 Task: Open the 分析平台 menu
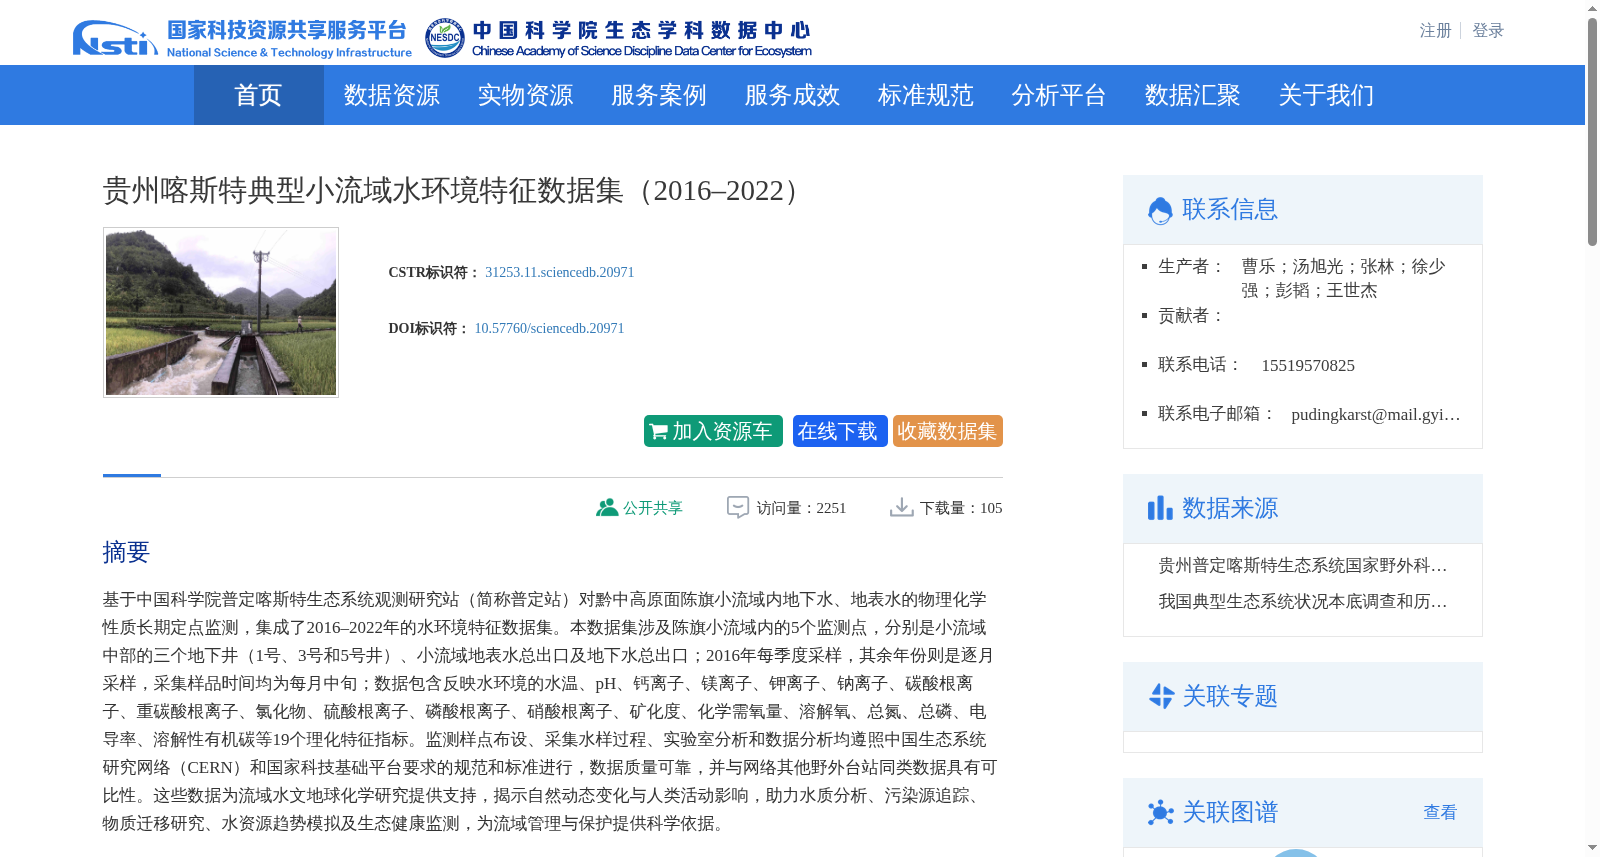tap(1058, 95)
